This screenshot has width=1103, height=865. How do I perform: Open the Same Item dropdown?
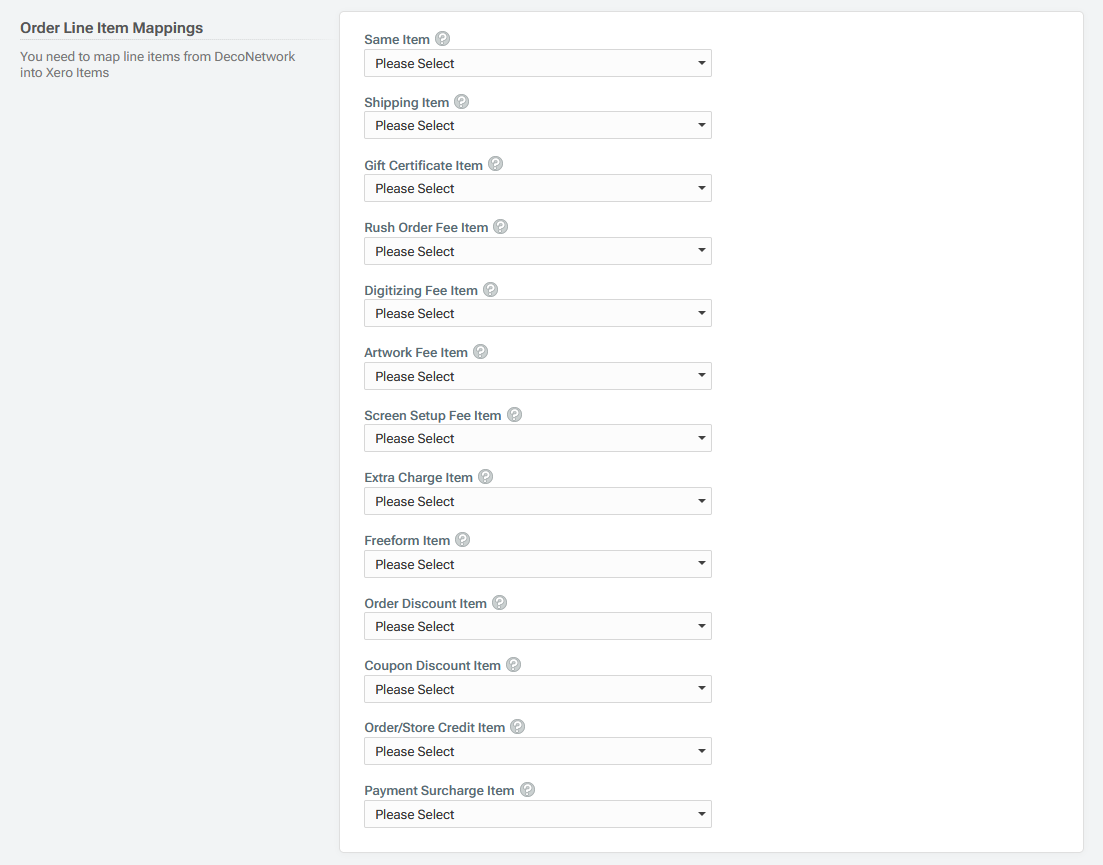[x=537, y=63]
